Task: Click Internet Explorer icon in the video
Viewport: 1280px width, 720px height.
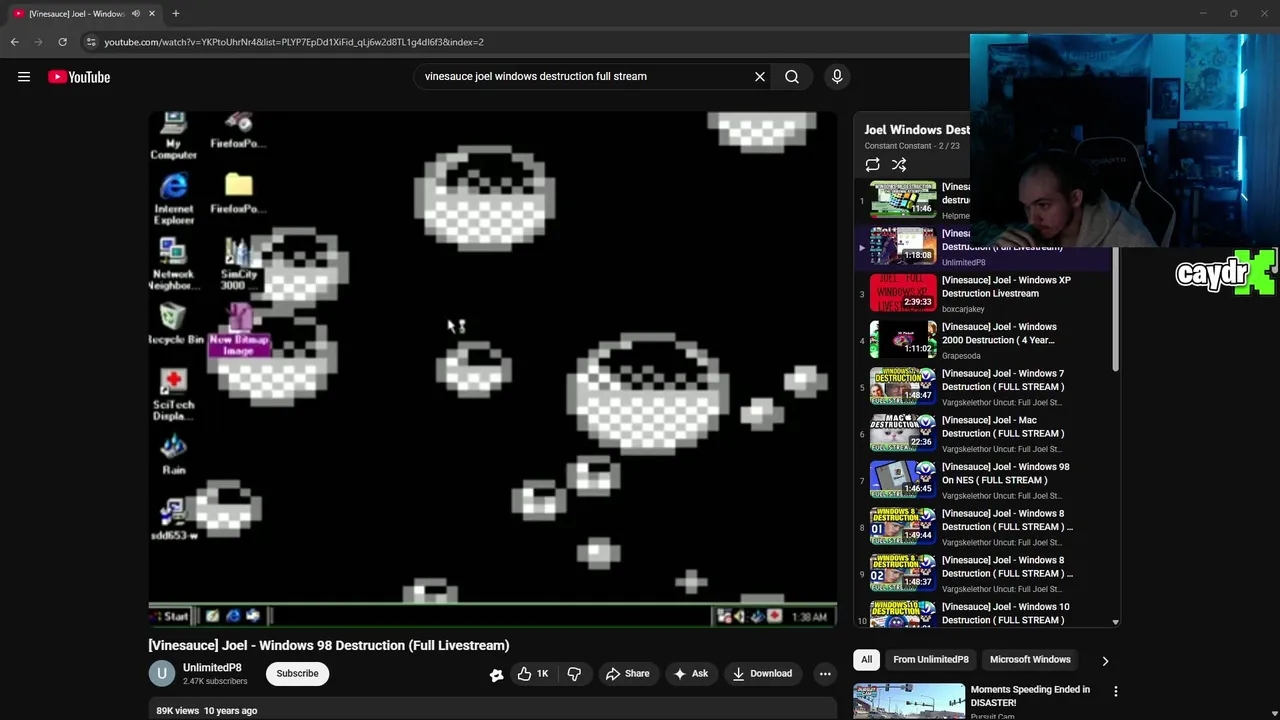Action: point(173,198)
